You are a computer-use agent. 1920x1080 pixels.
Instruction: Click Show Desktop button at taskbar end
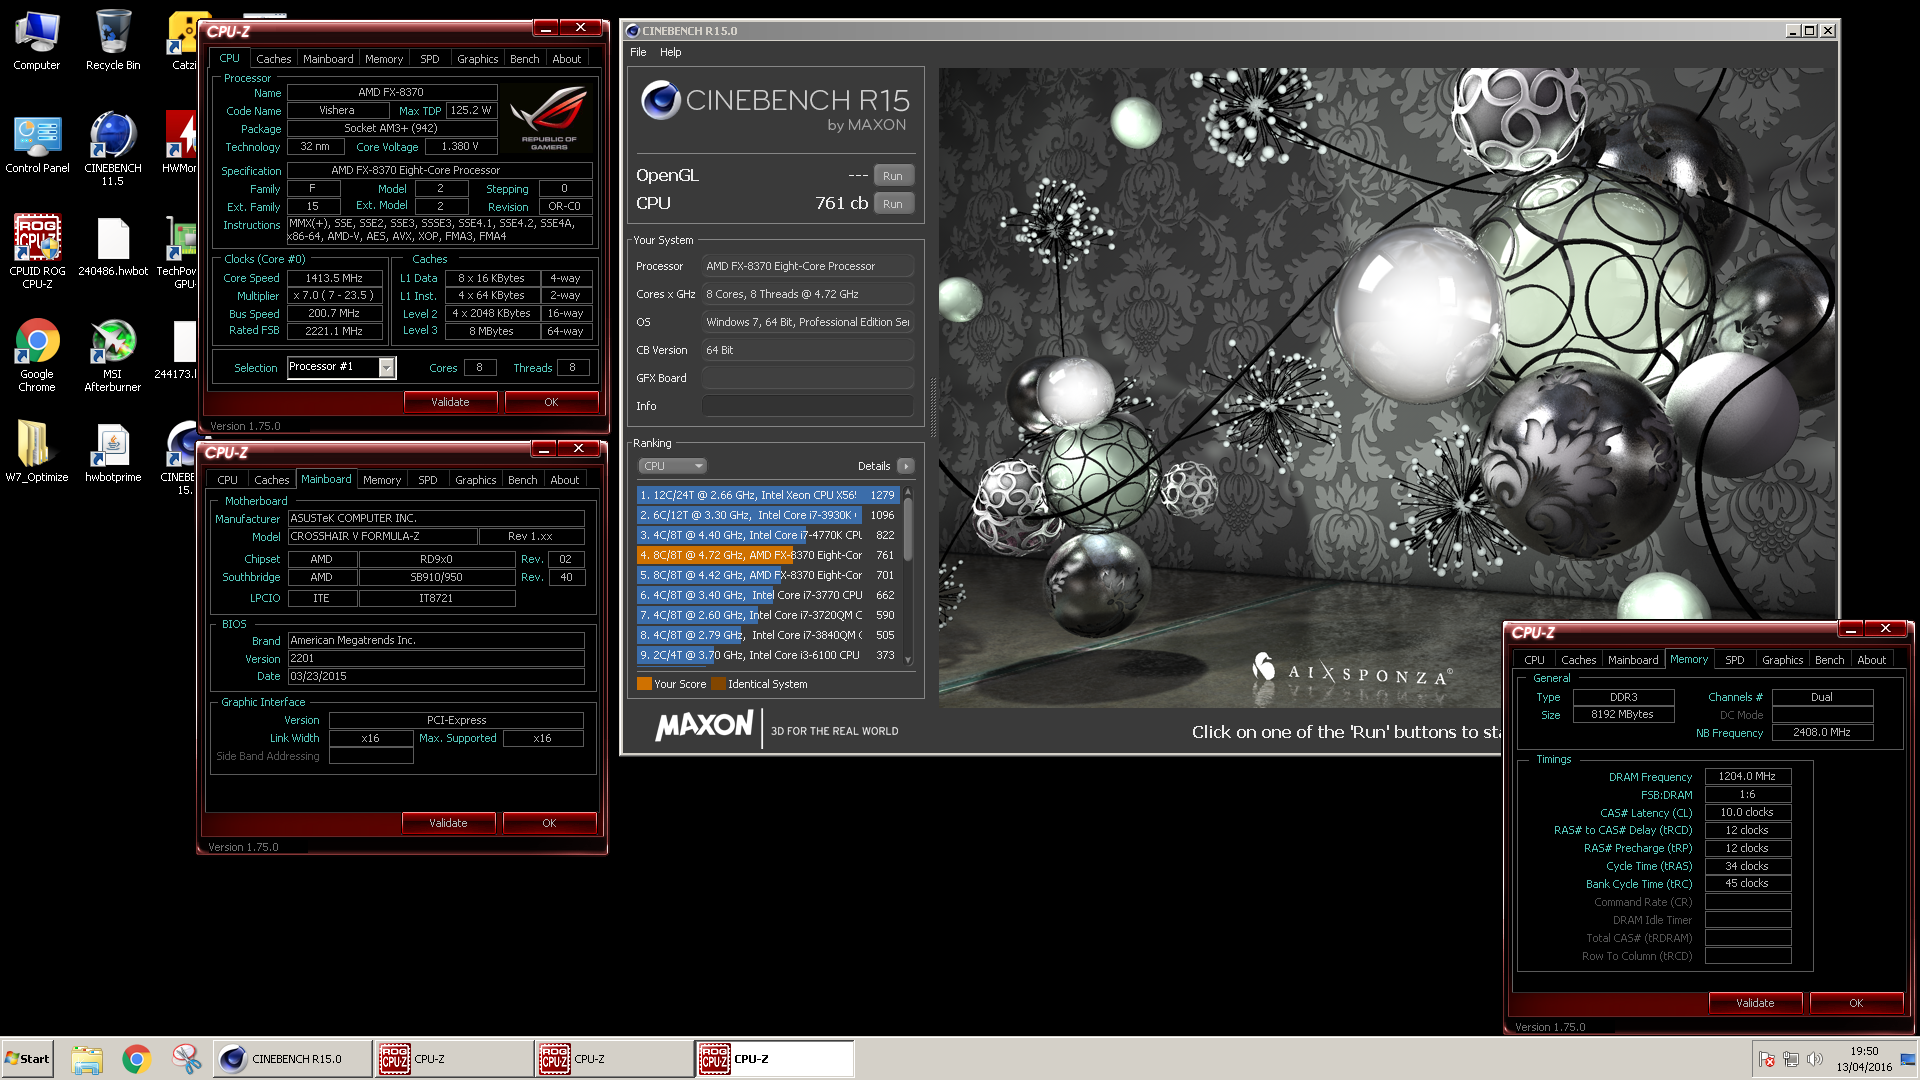[x=1908, y=1059]
